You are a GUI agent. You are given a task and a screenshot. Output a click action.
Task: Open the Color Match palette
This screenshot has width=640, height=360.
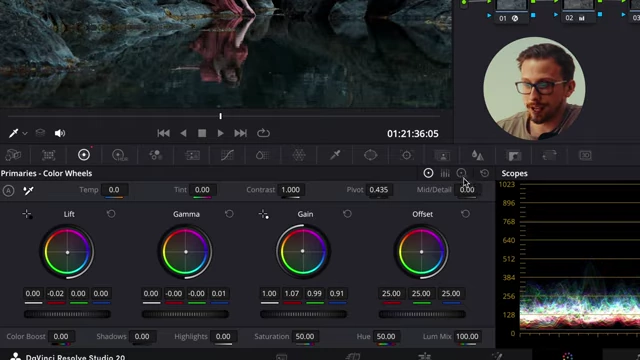[x=49, y=155]
